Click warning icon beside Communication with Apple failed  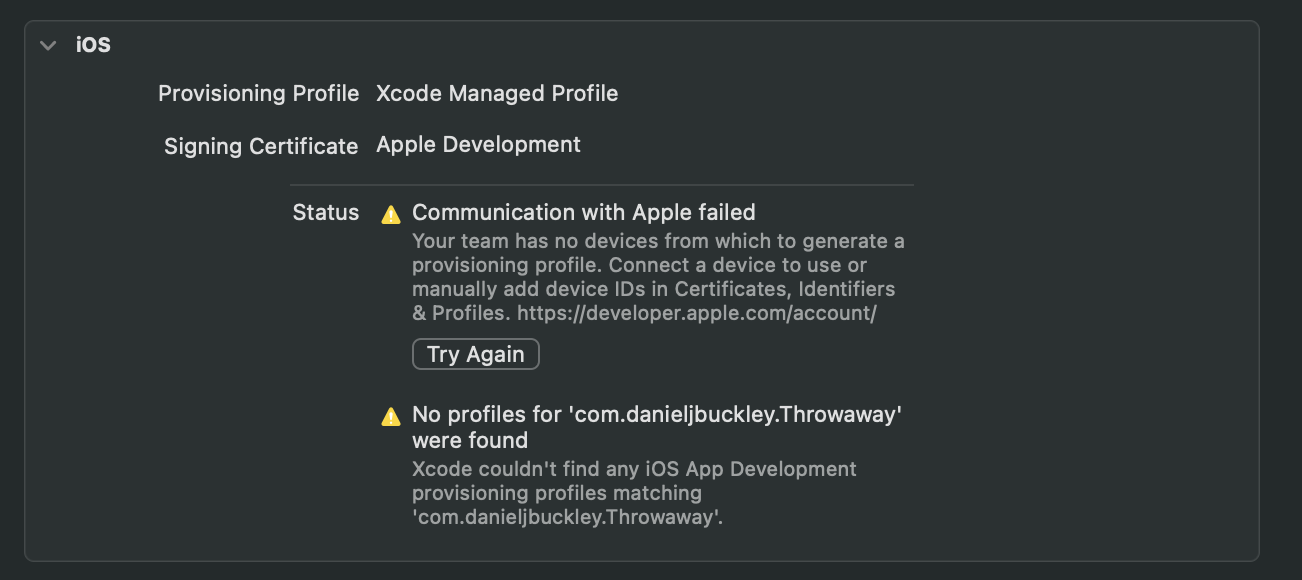click(x=391, y=214)
